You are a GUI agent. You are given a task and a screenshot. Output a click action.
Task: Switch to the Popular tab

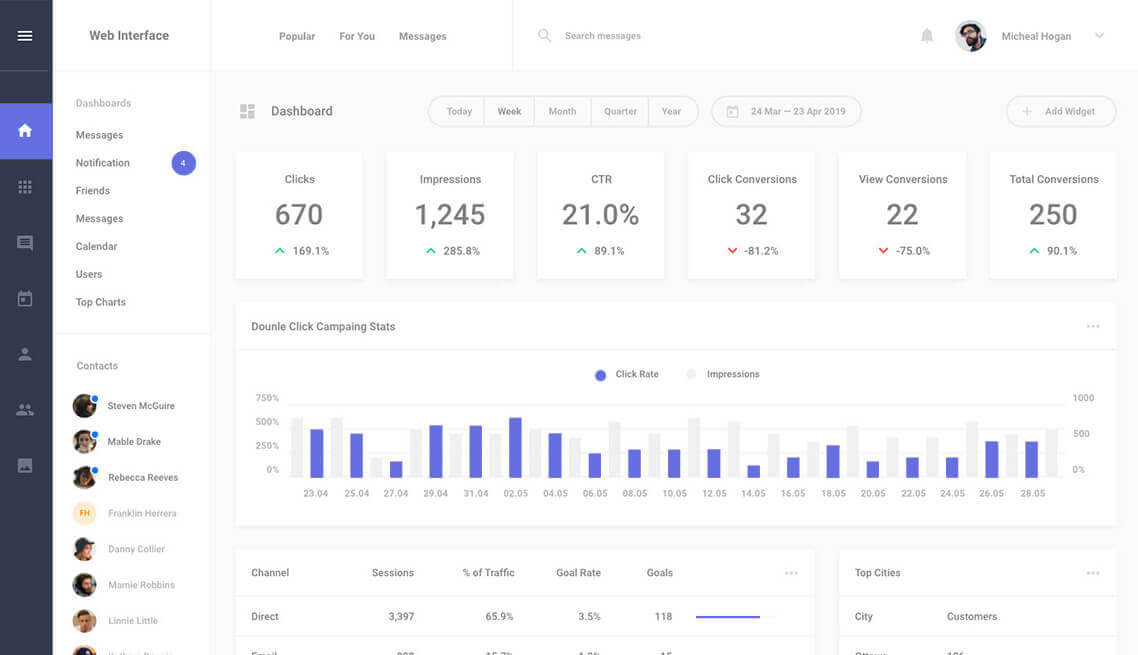[297, 37]
